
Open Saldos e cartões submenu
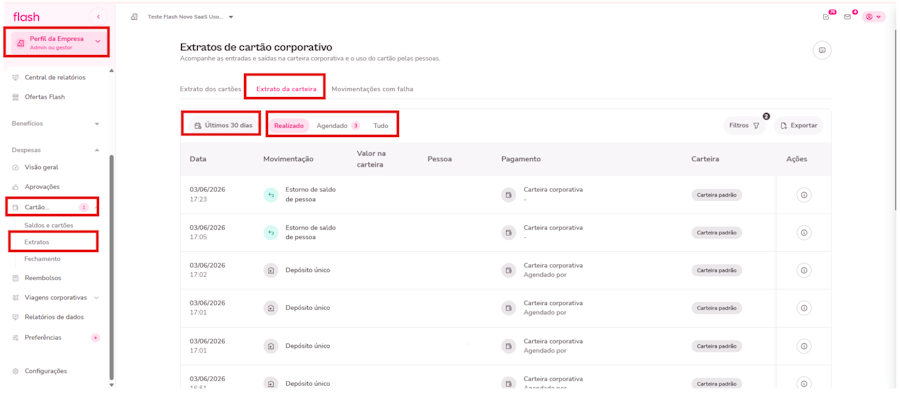(x=49, y=226)
